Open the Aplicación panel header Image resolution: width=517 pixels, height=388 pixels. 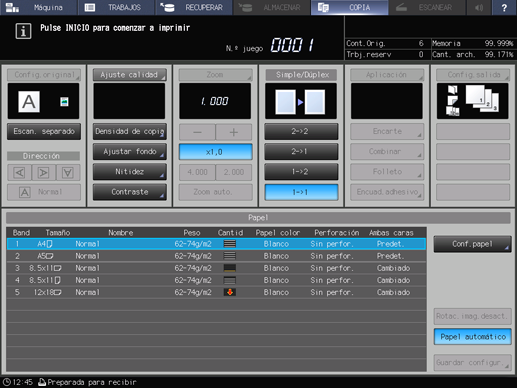387,75
